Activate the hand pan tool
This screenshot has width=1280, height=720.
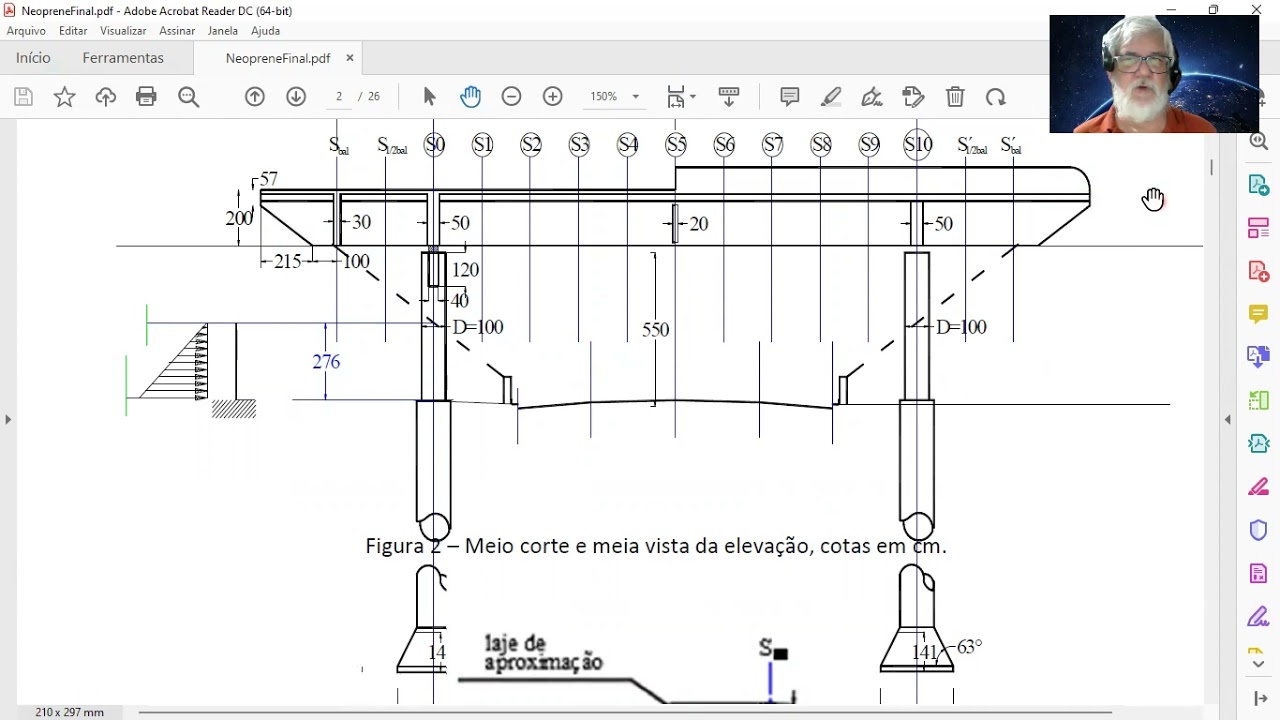point(471,97)
